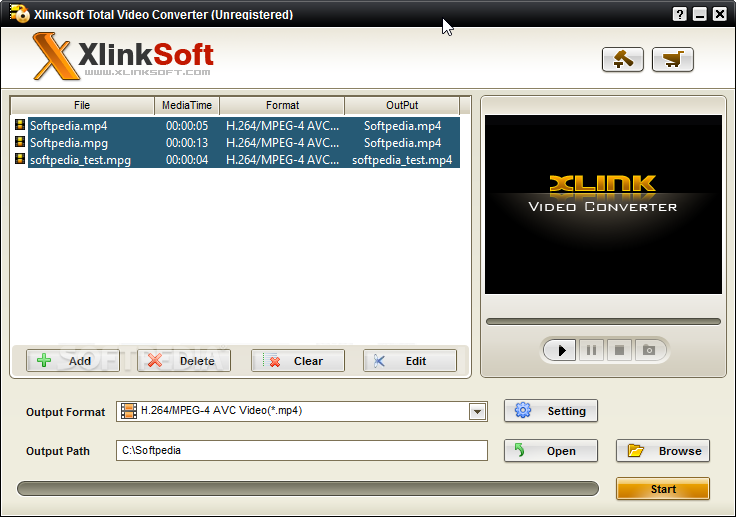Expand the Output Format dropdown arrow
Screen dimensions: 736x517
click(477, 412)
